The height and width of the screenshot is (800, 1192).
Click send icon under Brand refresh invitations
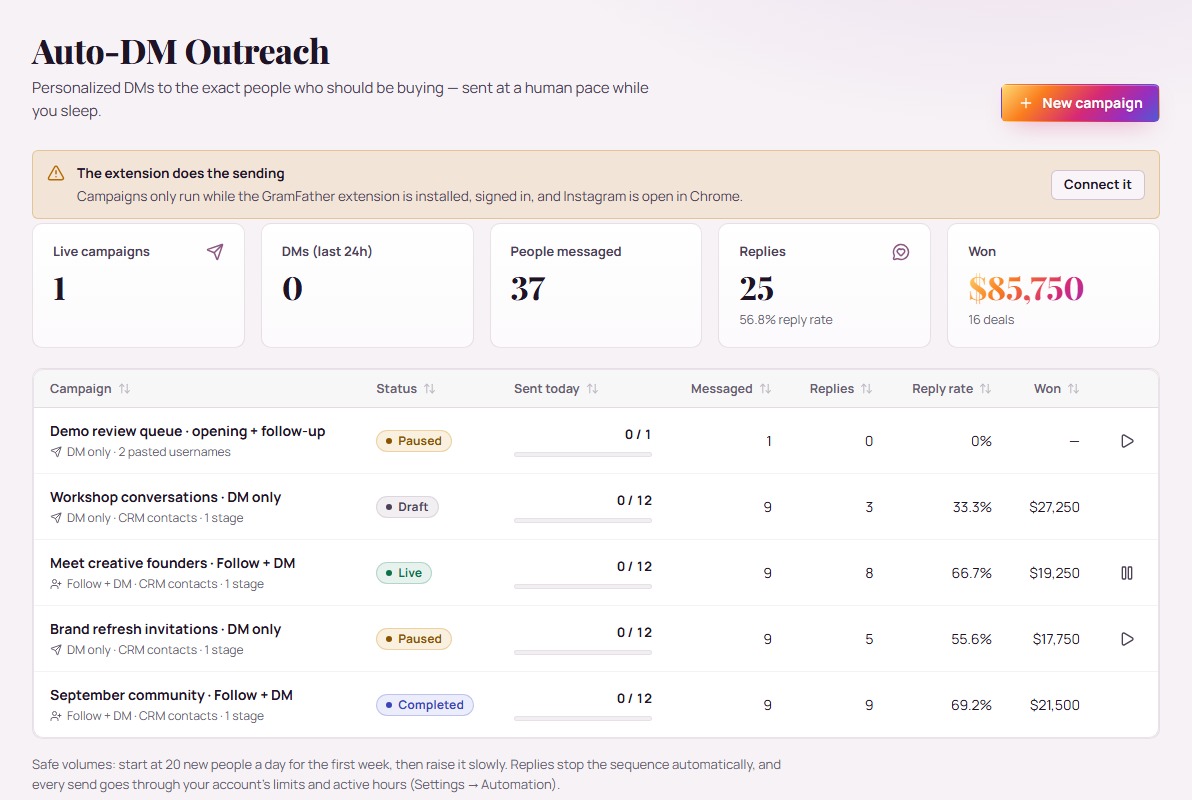(x=55, y=650)
